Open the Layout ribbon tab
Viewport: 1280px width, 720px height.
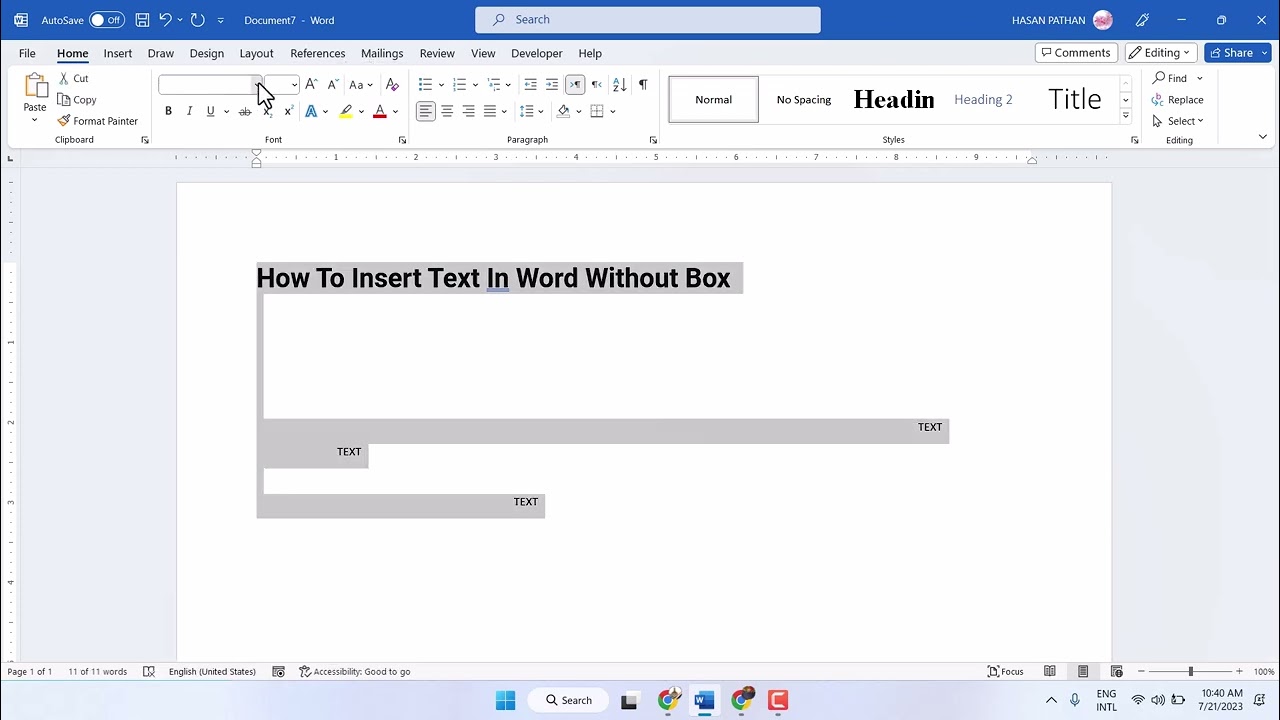tap(256, 53)
